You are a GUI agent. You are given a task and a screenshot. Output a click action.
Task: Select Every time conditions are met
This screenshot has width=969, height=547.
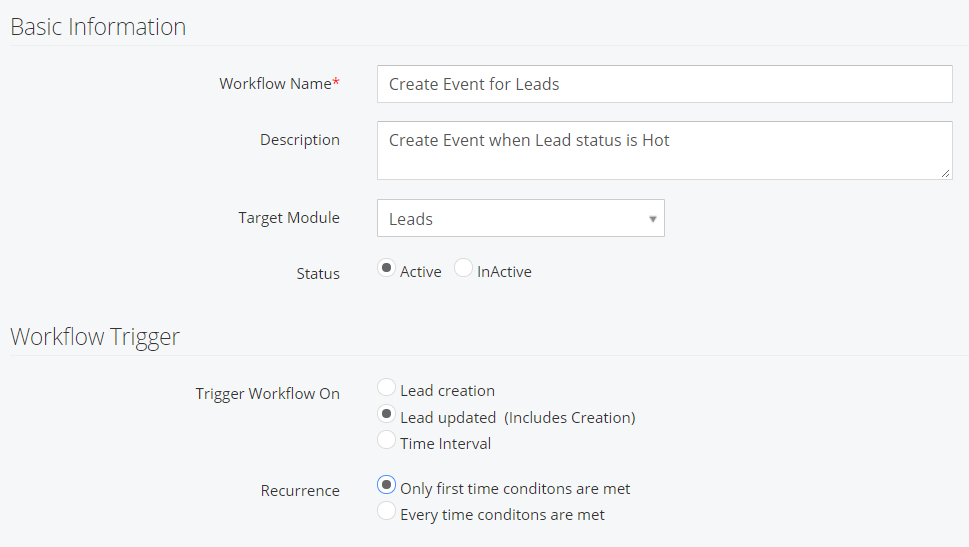[x=386, y=511]
